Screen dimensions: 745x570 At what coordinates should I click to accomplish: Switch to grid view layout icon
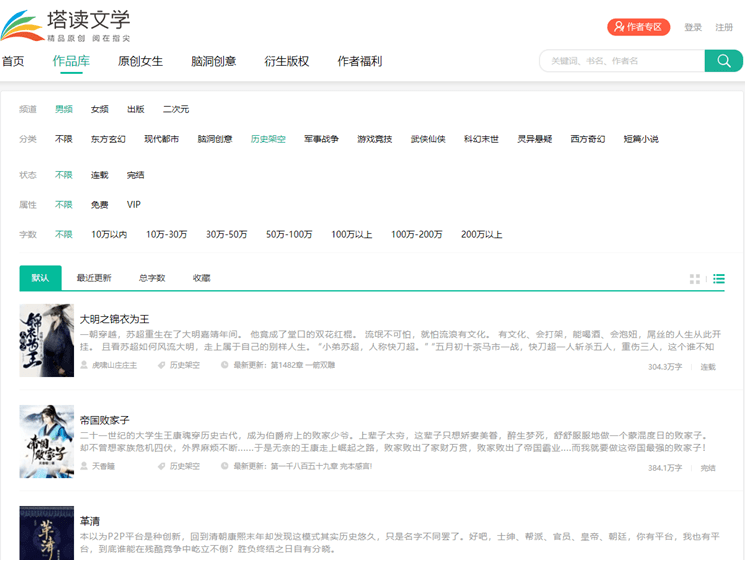tap(695, 279)
